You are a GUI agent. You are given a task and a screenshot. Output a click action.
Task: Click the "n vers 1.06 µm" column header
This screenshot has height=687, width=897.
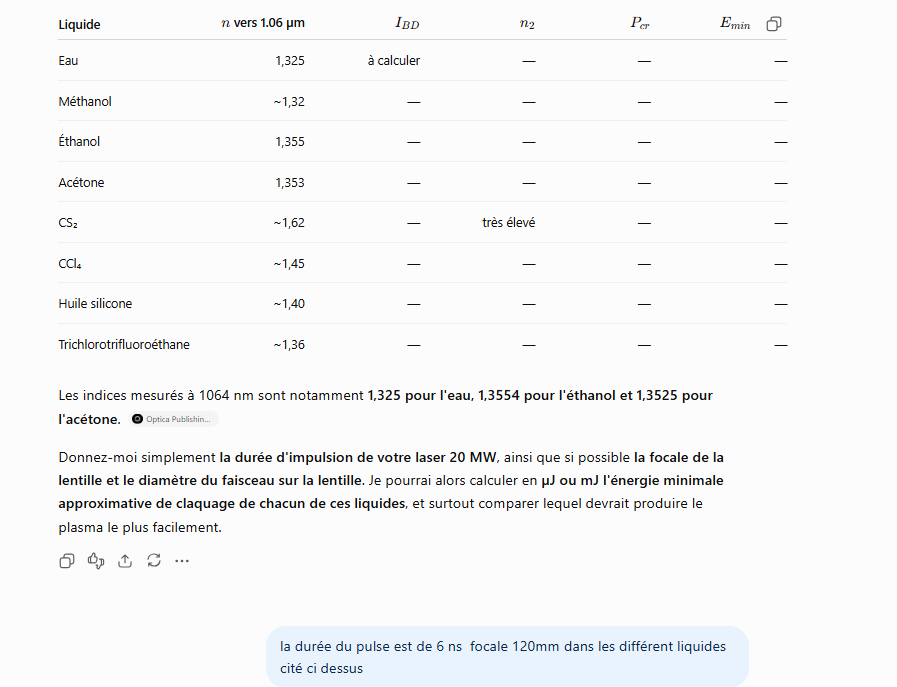pyautogui.click(x=263, y=23)
